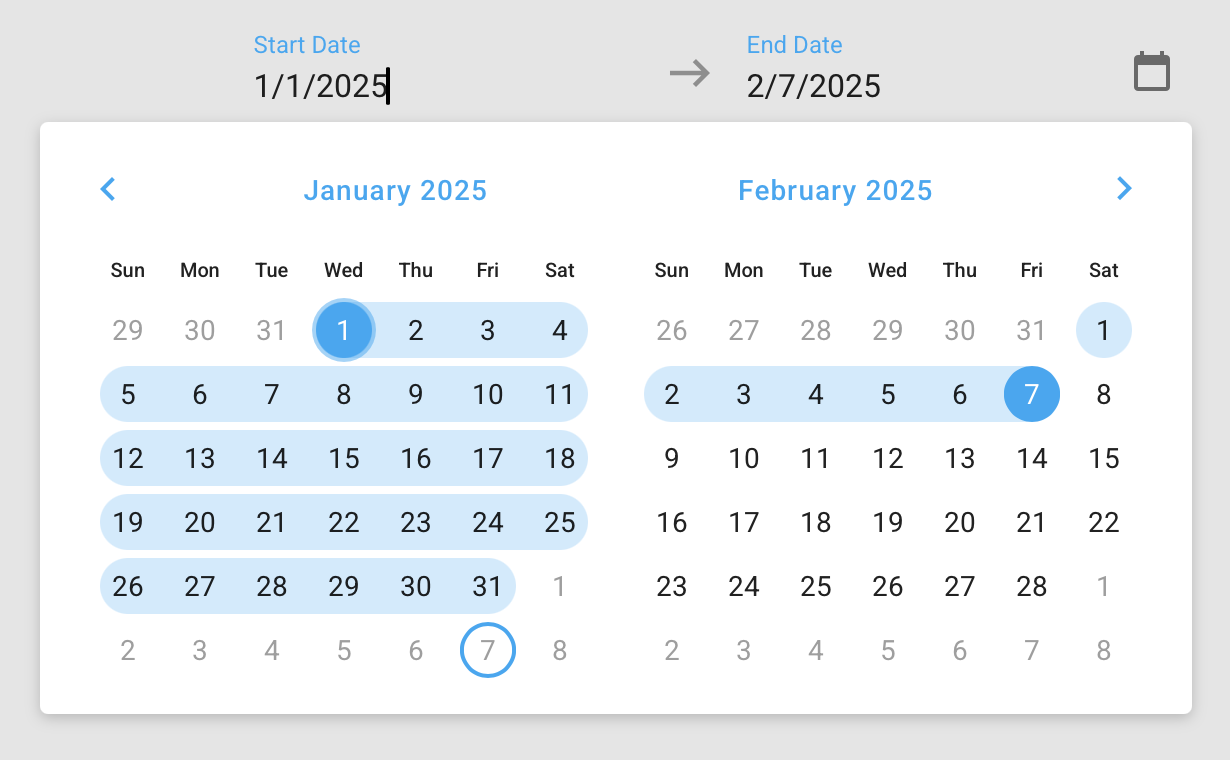Go to previous month with left chevron
This screenshot has width=1230, height=760.
(x=108, y=189)
